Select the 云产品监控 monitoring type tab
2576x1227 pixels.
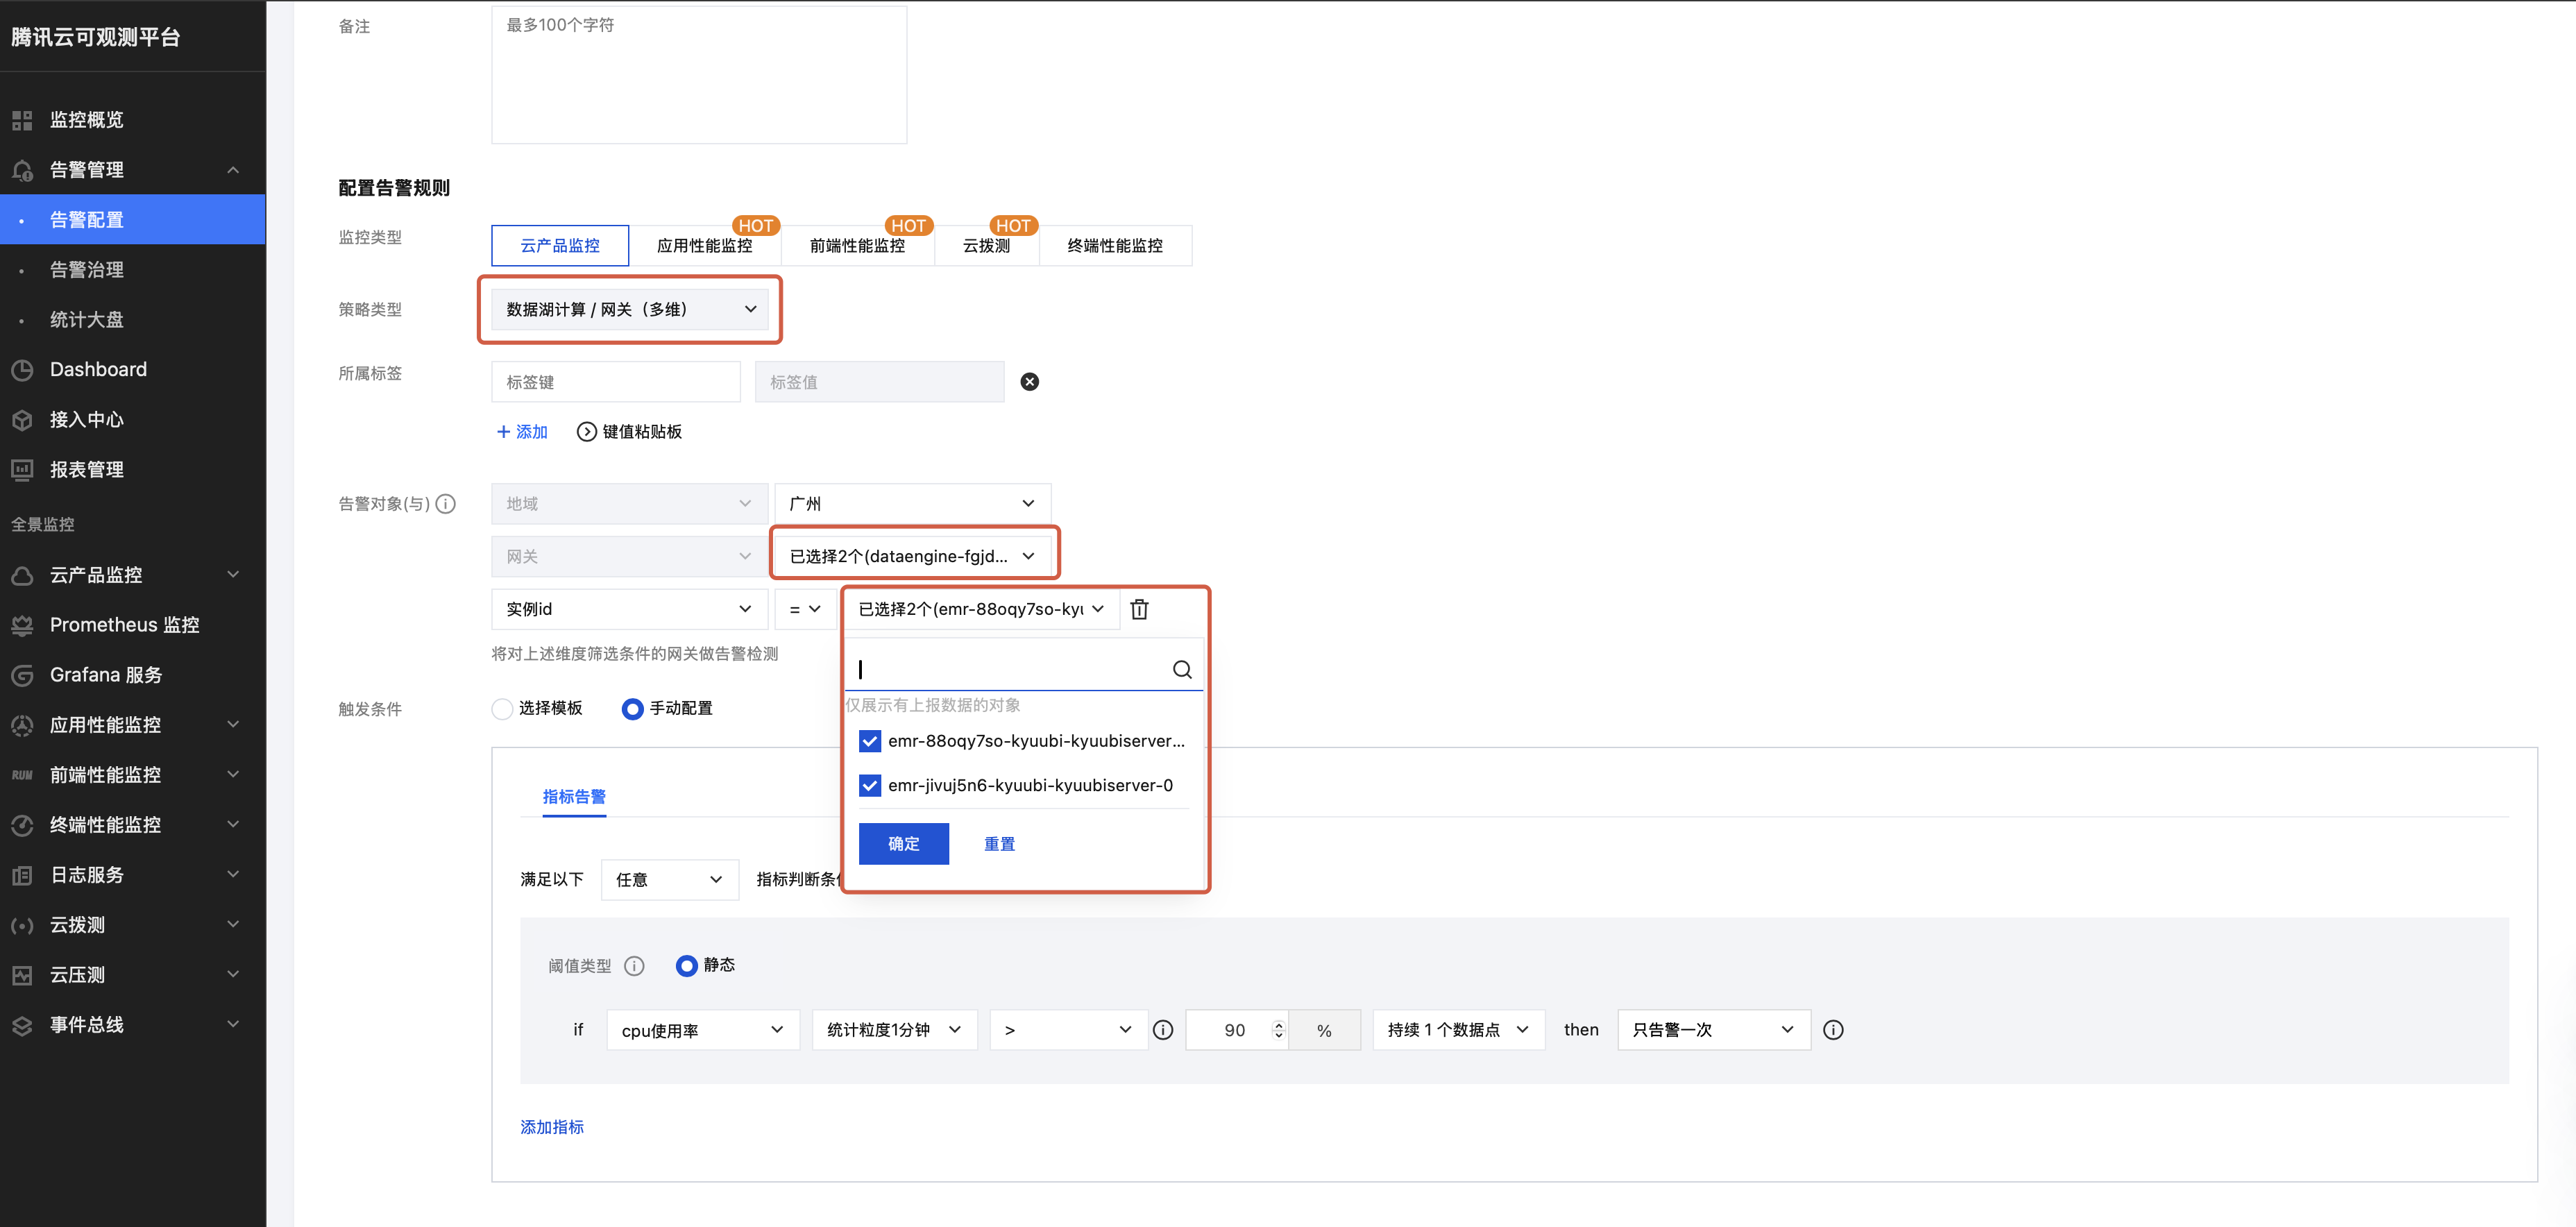(560, 246)
